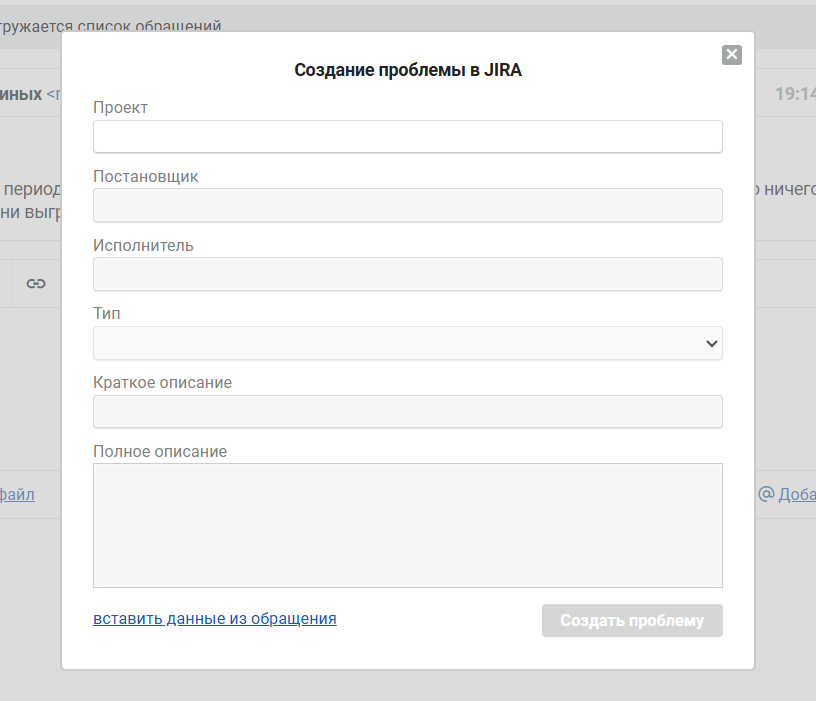816x701 pixels.
Task: Focus the Проект input field
Action: pyautogui.click(x=407, y=136)
